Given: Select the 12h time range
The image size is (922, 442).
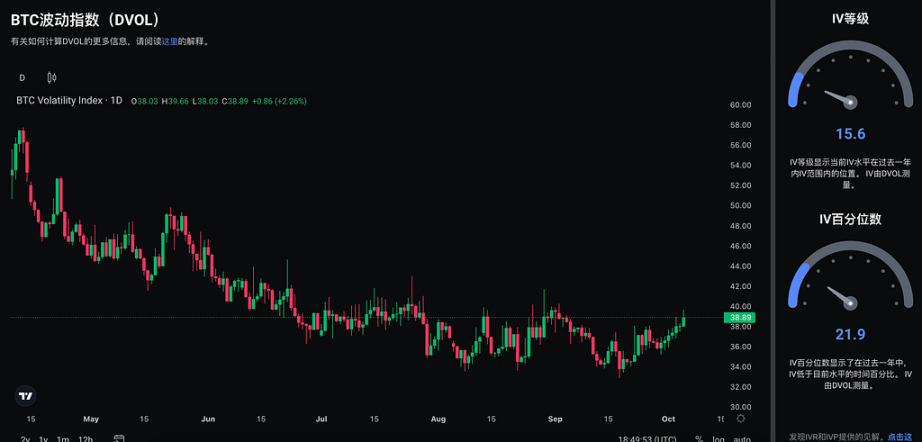Looking at the screenshot, I should tap(86, 439).
